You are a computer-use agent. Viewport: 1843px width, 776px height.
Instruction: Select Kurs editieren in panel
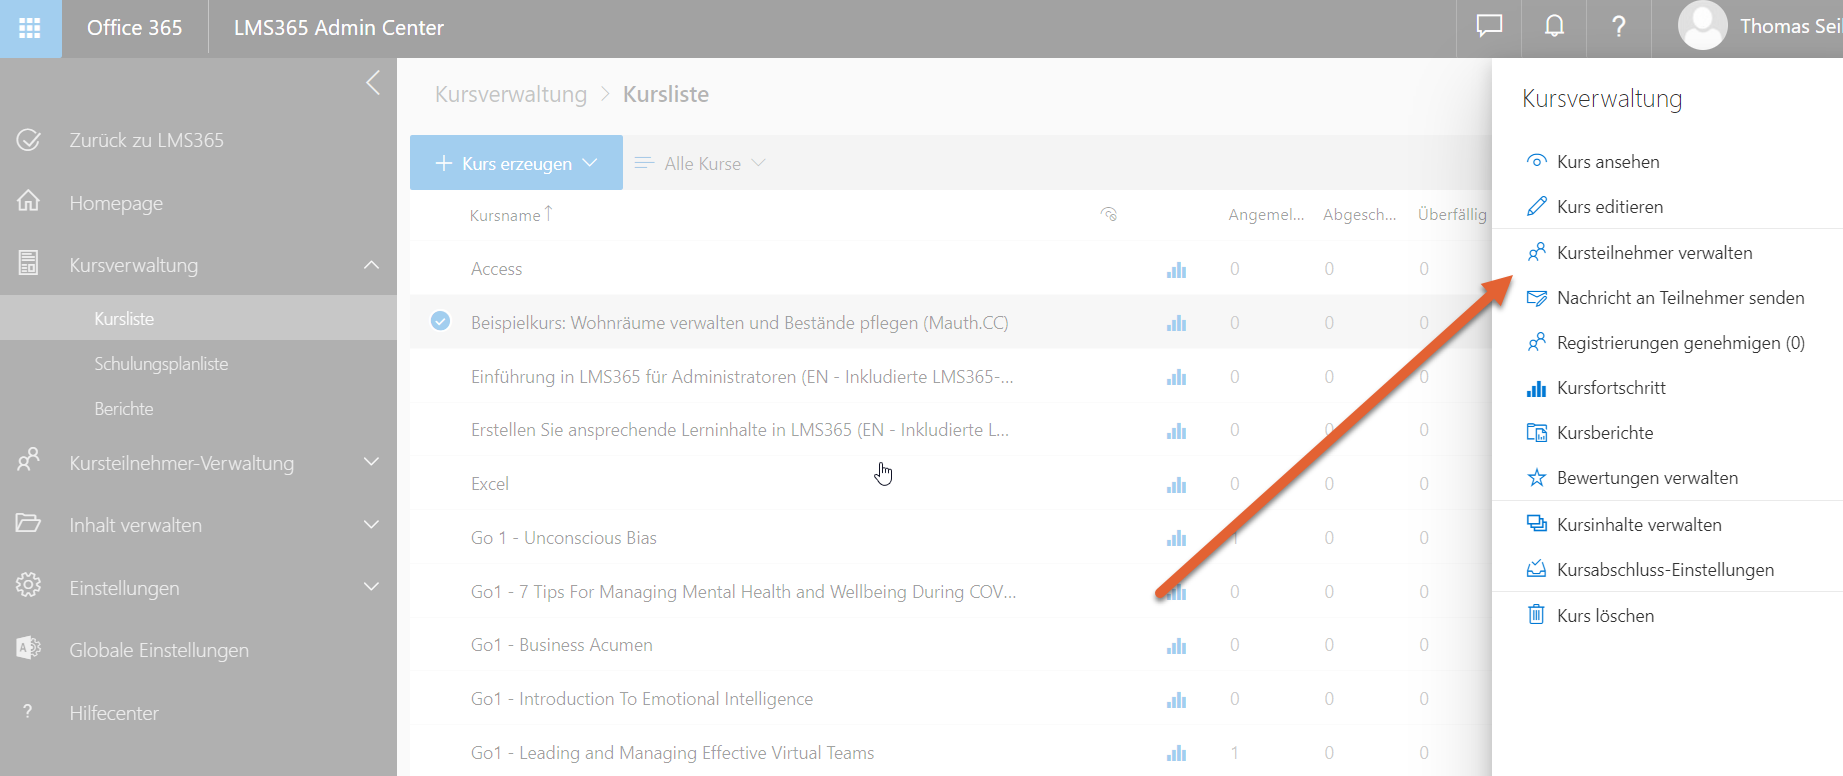[x=1609, y=207]
